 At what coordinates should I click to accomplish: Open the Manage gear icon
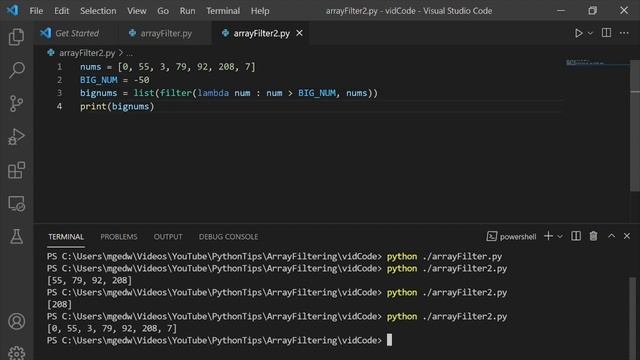point(16,353)
